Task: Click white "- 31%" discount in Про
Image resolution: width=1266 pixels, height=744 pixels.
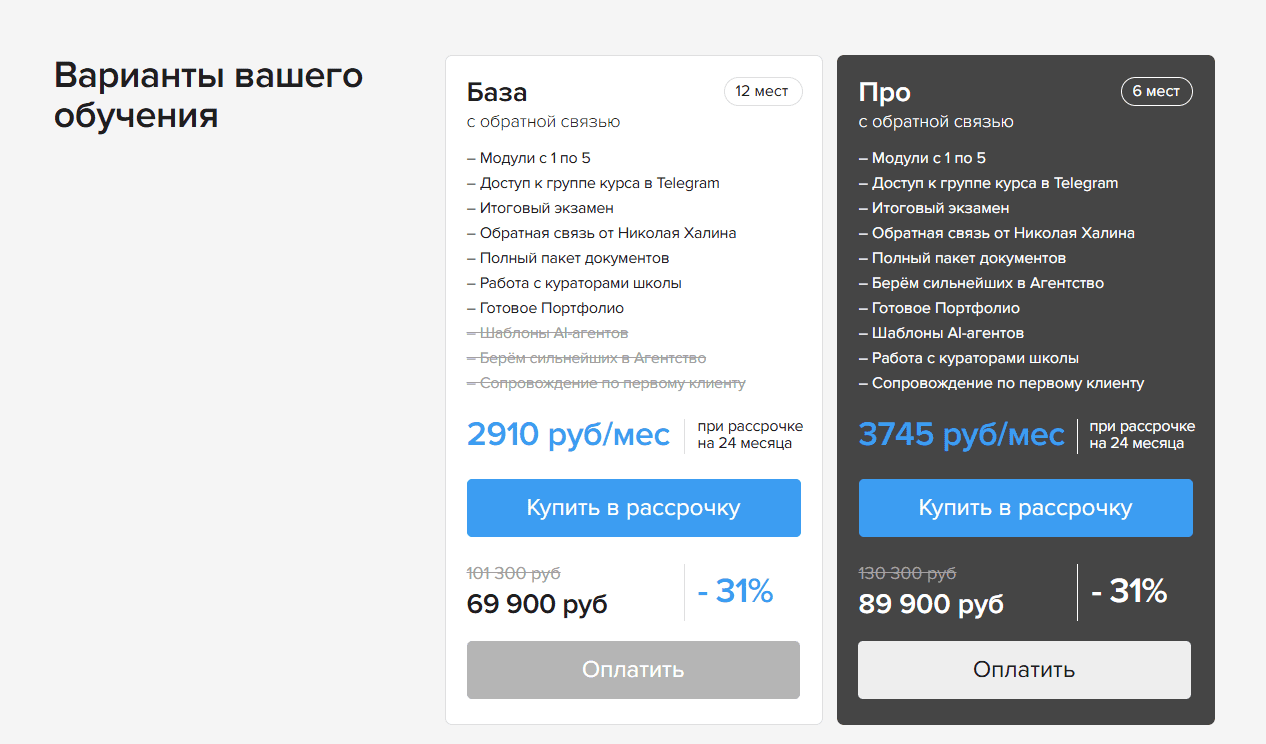Action: [1129, 592]
